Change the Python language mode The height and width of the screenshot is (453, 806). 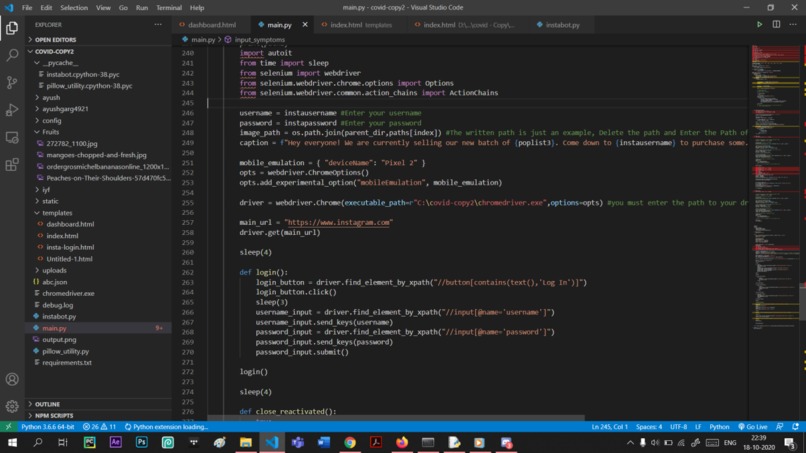[719, 427]
